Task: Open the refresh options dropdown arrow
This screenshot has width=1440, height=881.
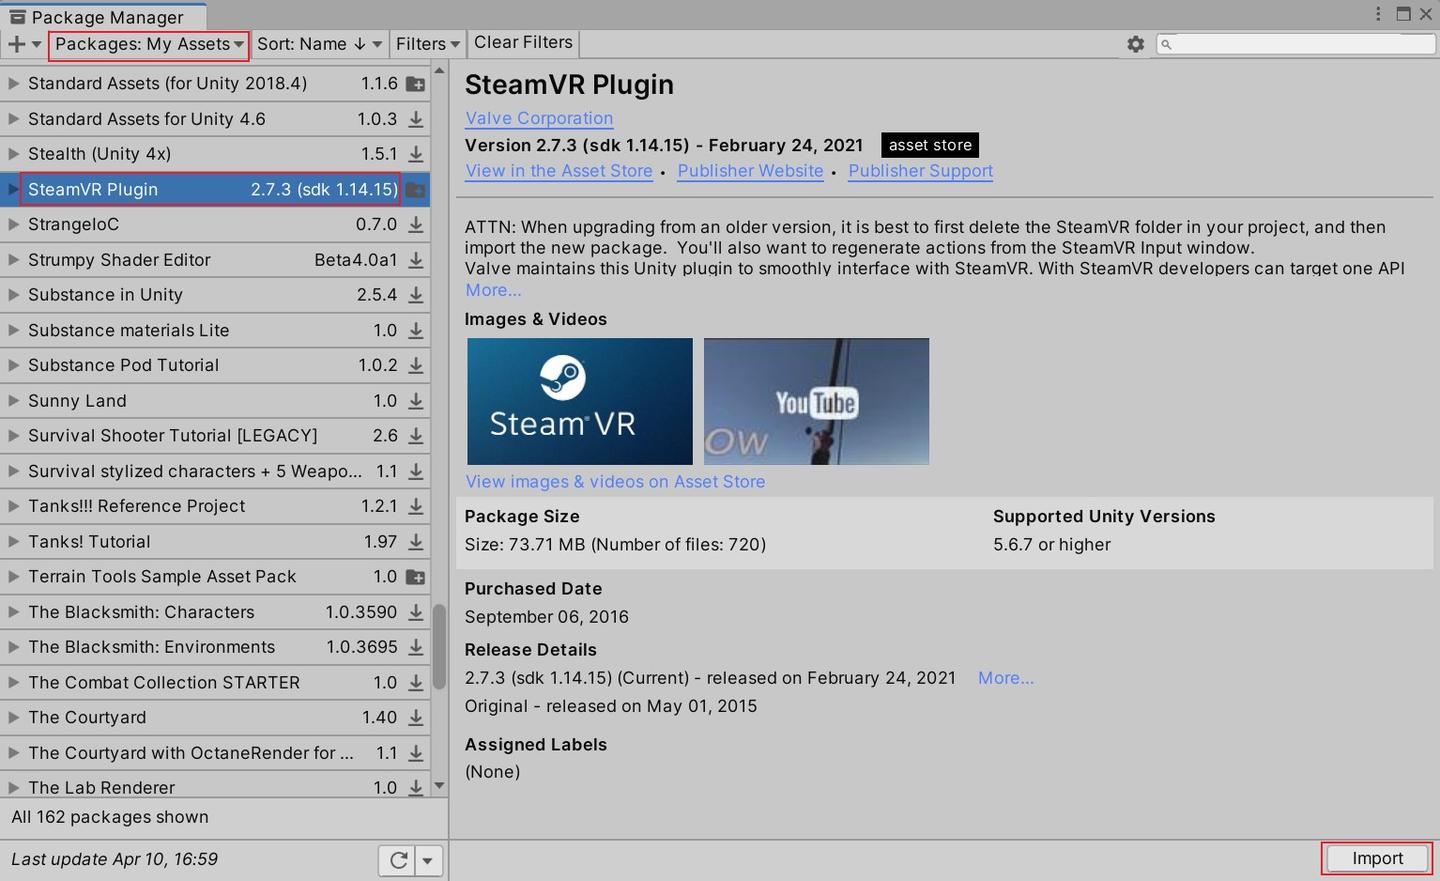Action: click(x=428, y=859)
